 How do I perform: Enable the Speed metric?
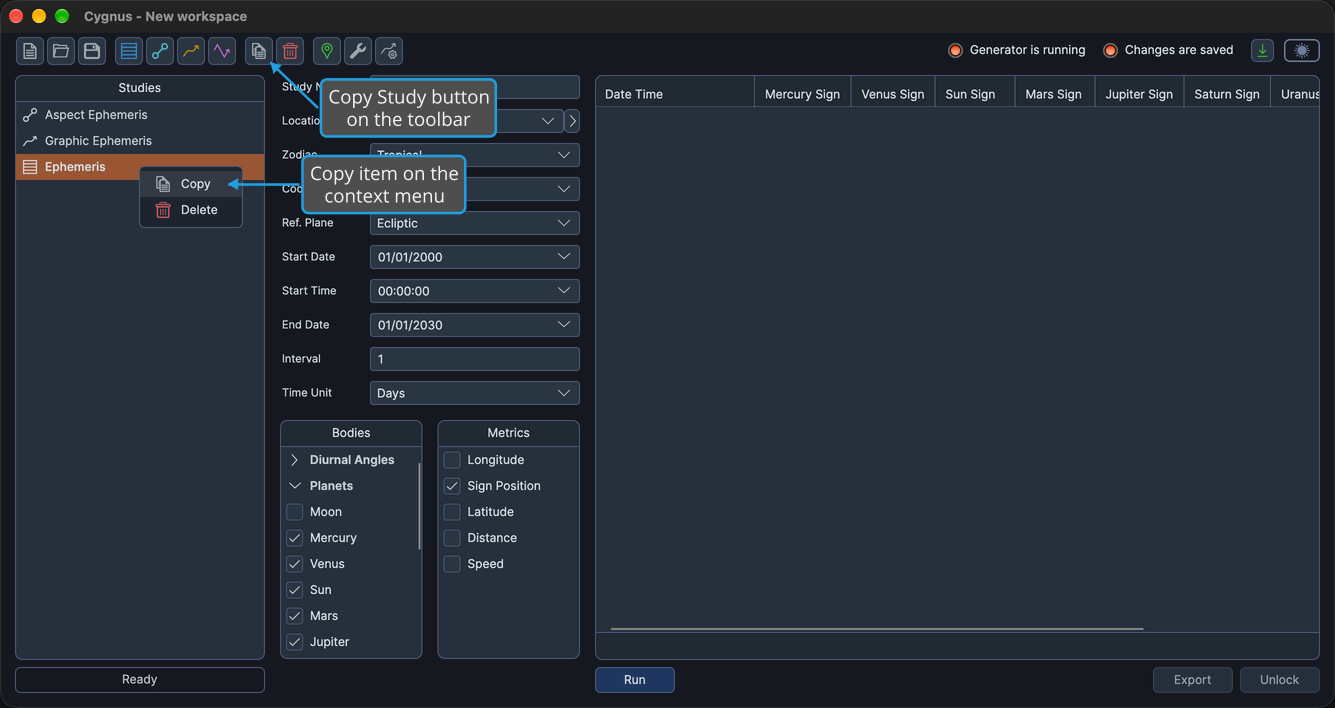pos(452,564)
